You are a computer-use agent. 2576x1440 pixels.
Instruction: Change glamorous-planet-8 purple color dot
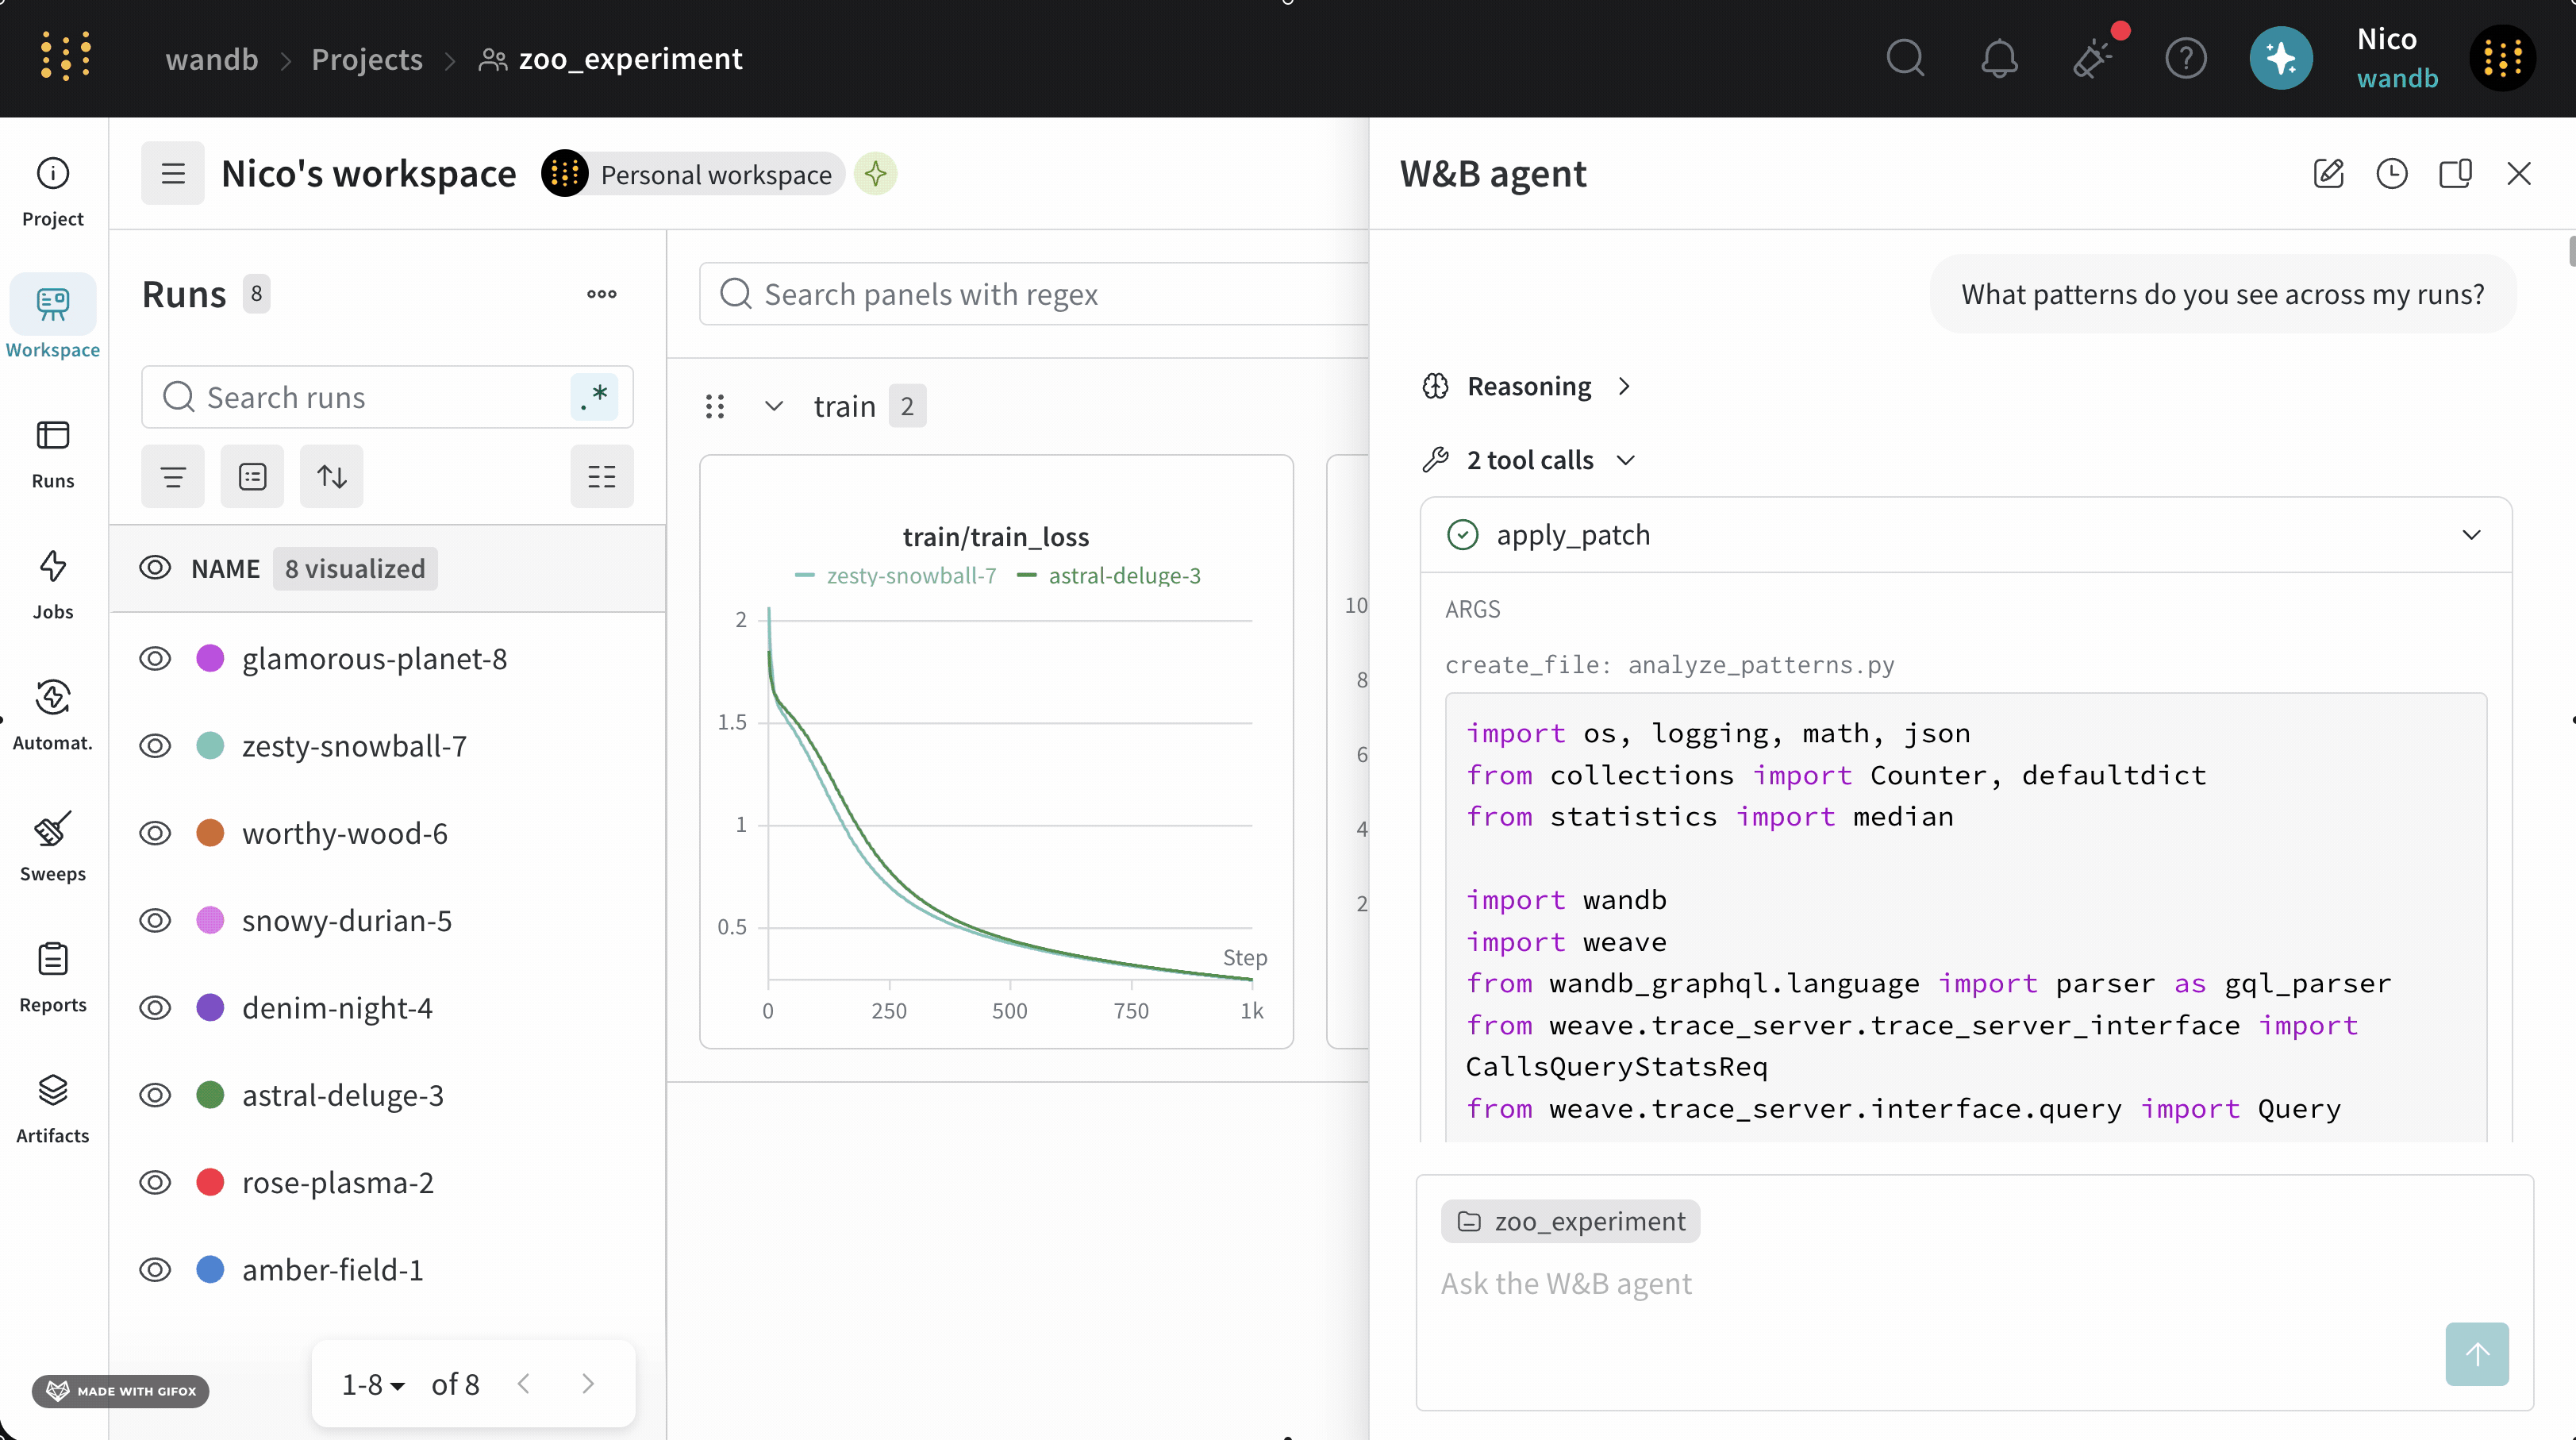(x=210, y=658)
